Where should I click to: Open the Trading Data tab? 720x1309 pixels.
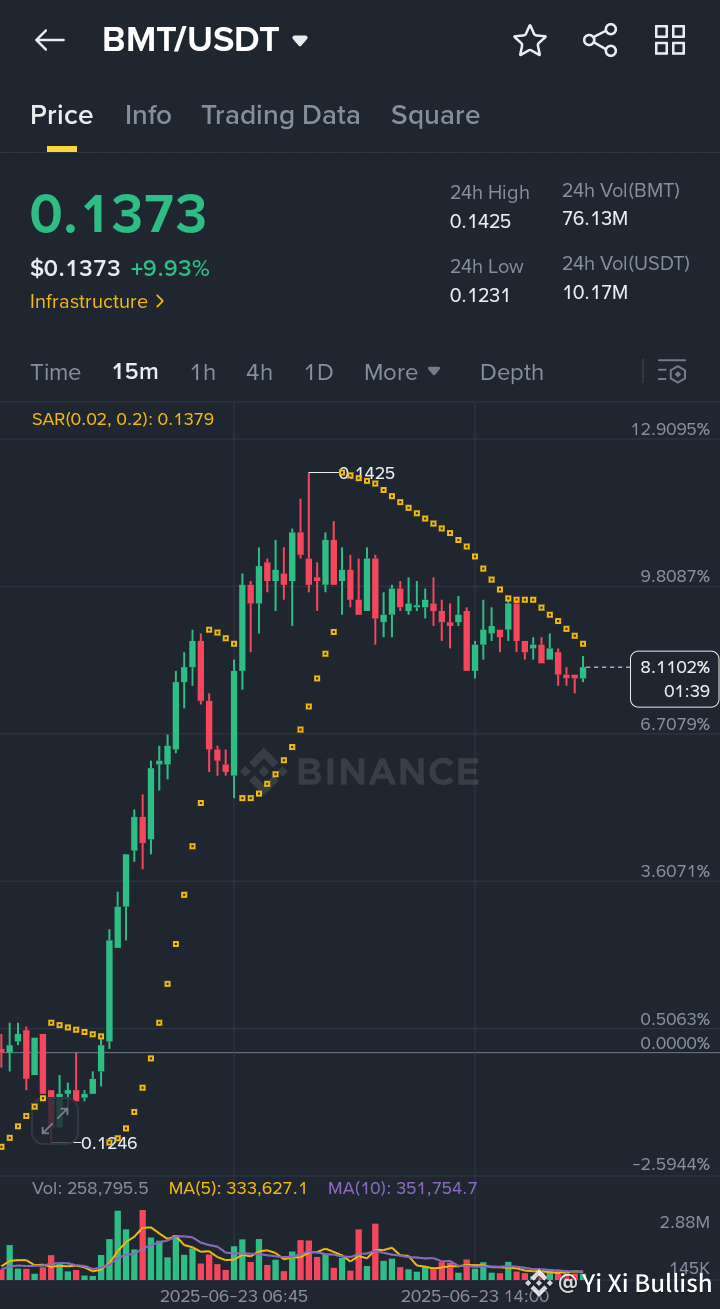(281, 115)
